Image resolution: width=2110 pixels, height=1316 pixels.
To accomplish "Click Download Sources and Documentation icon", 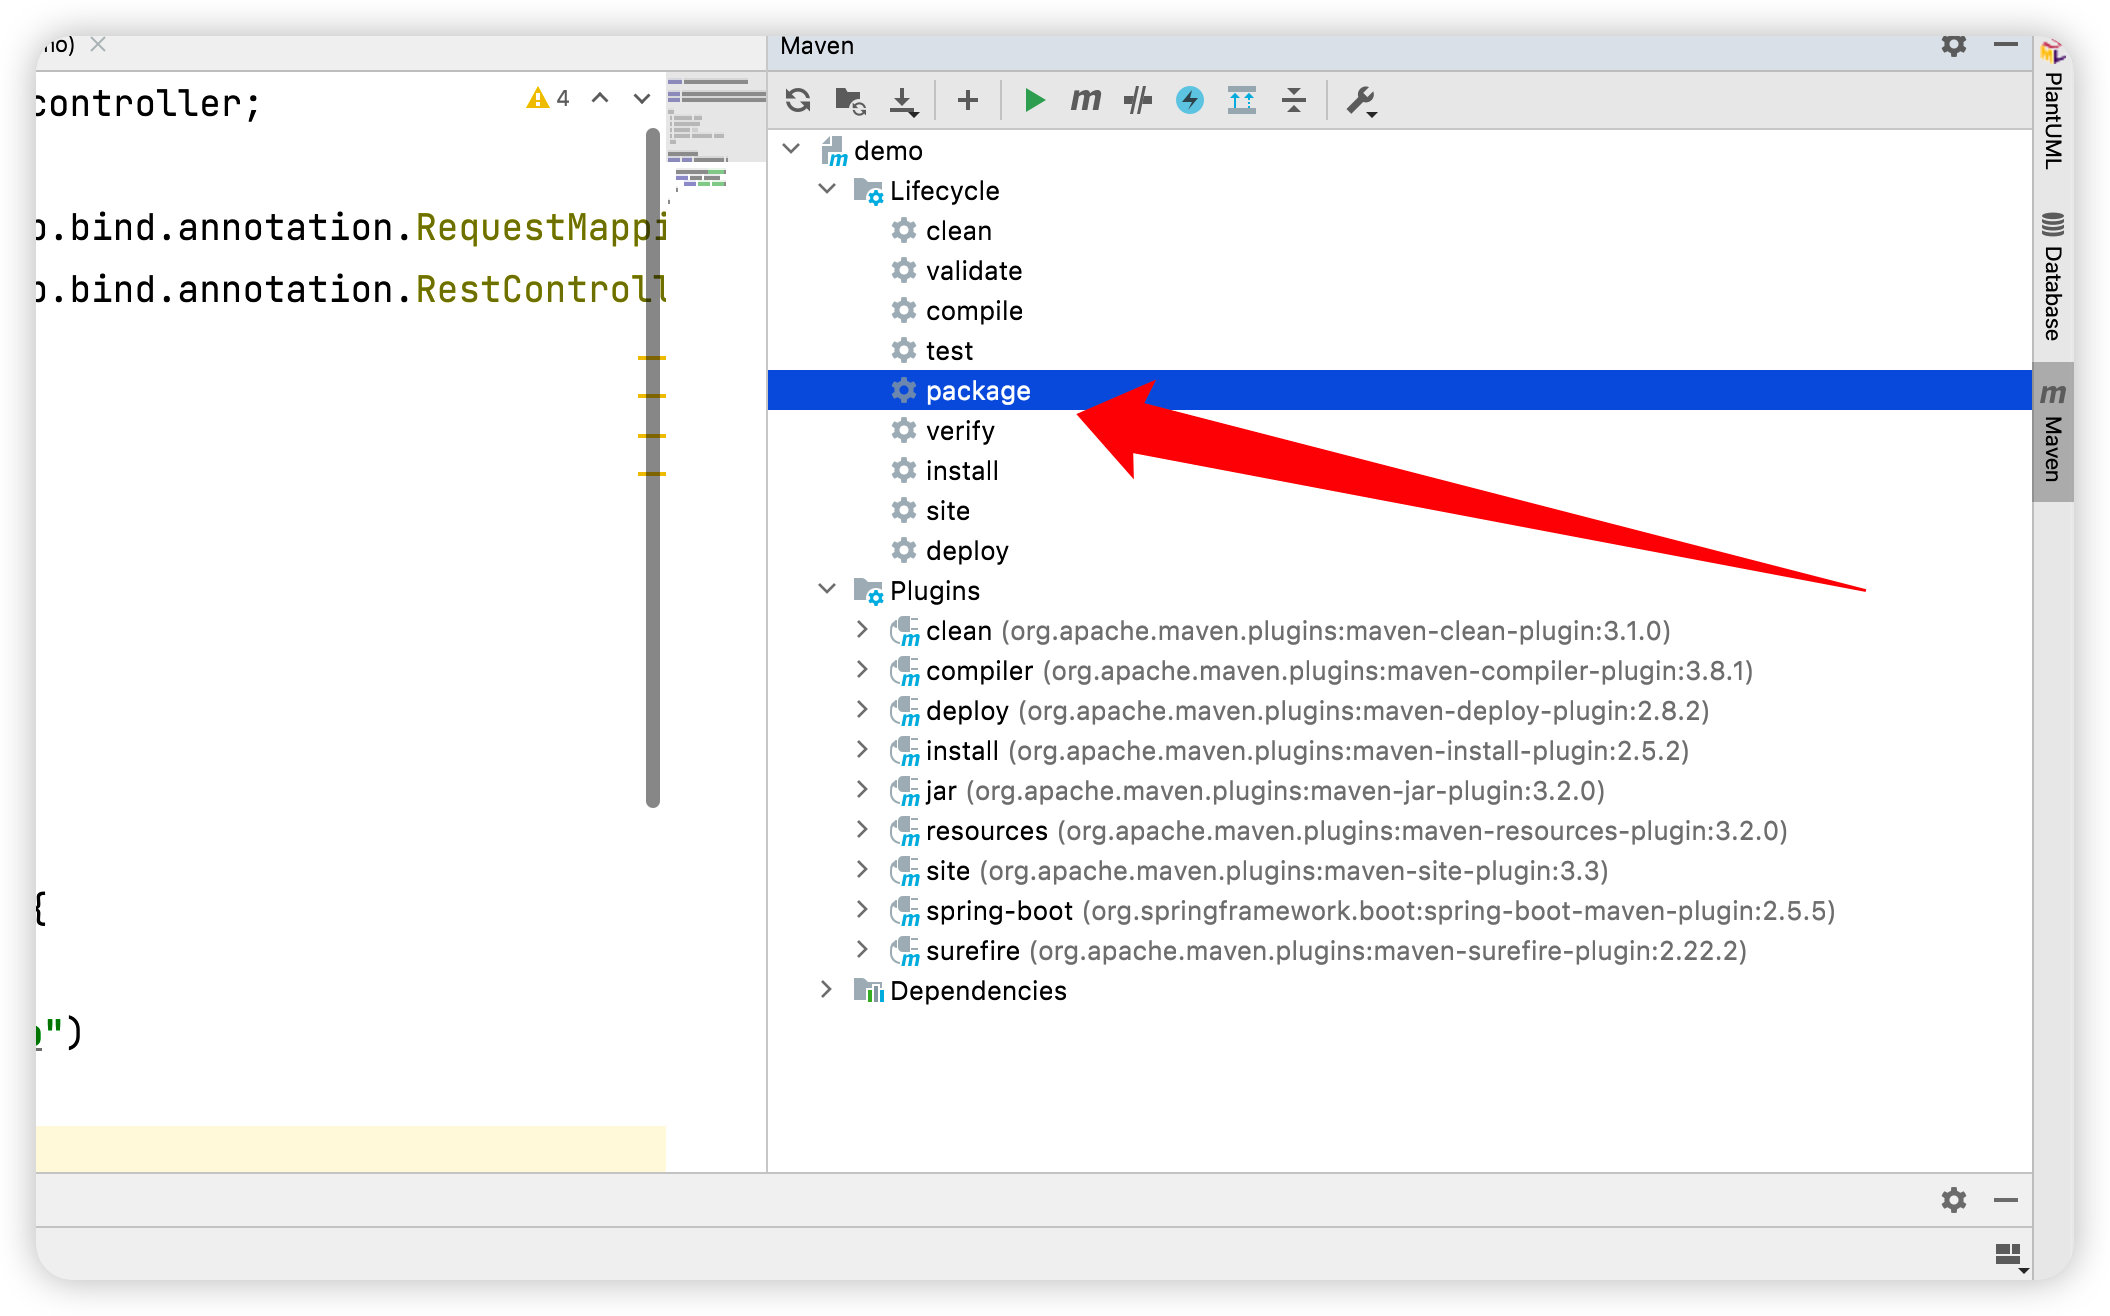I will point(903,100).
